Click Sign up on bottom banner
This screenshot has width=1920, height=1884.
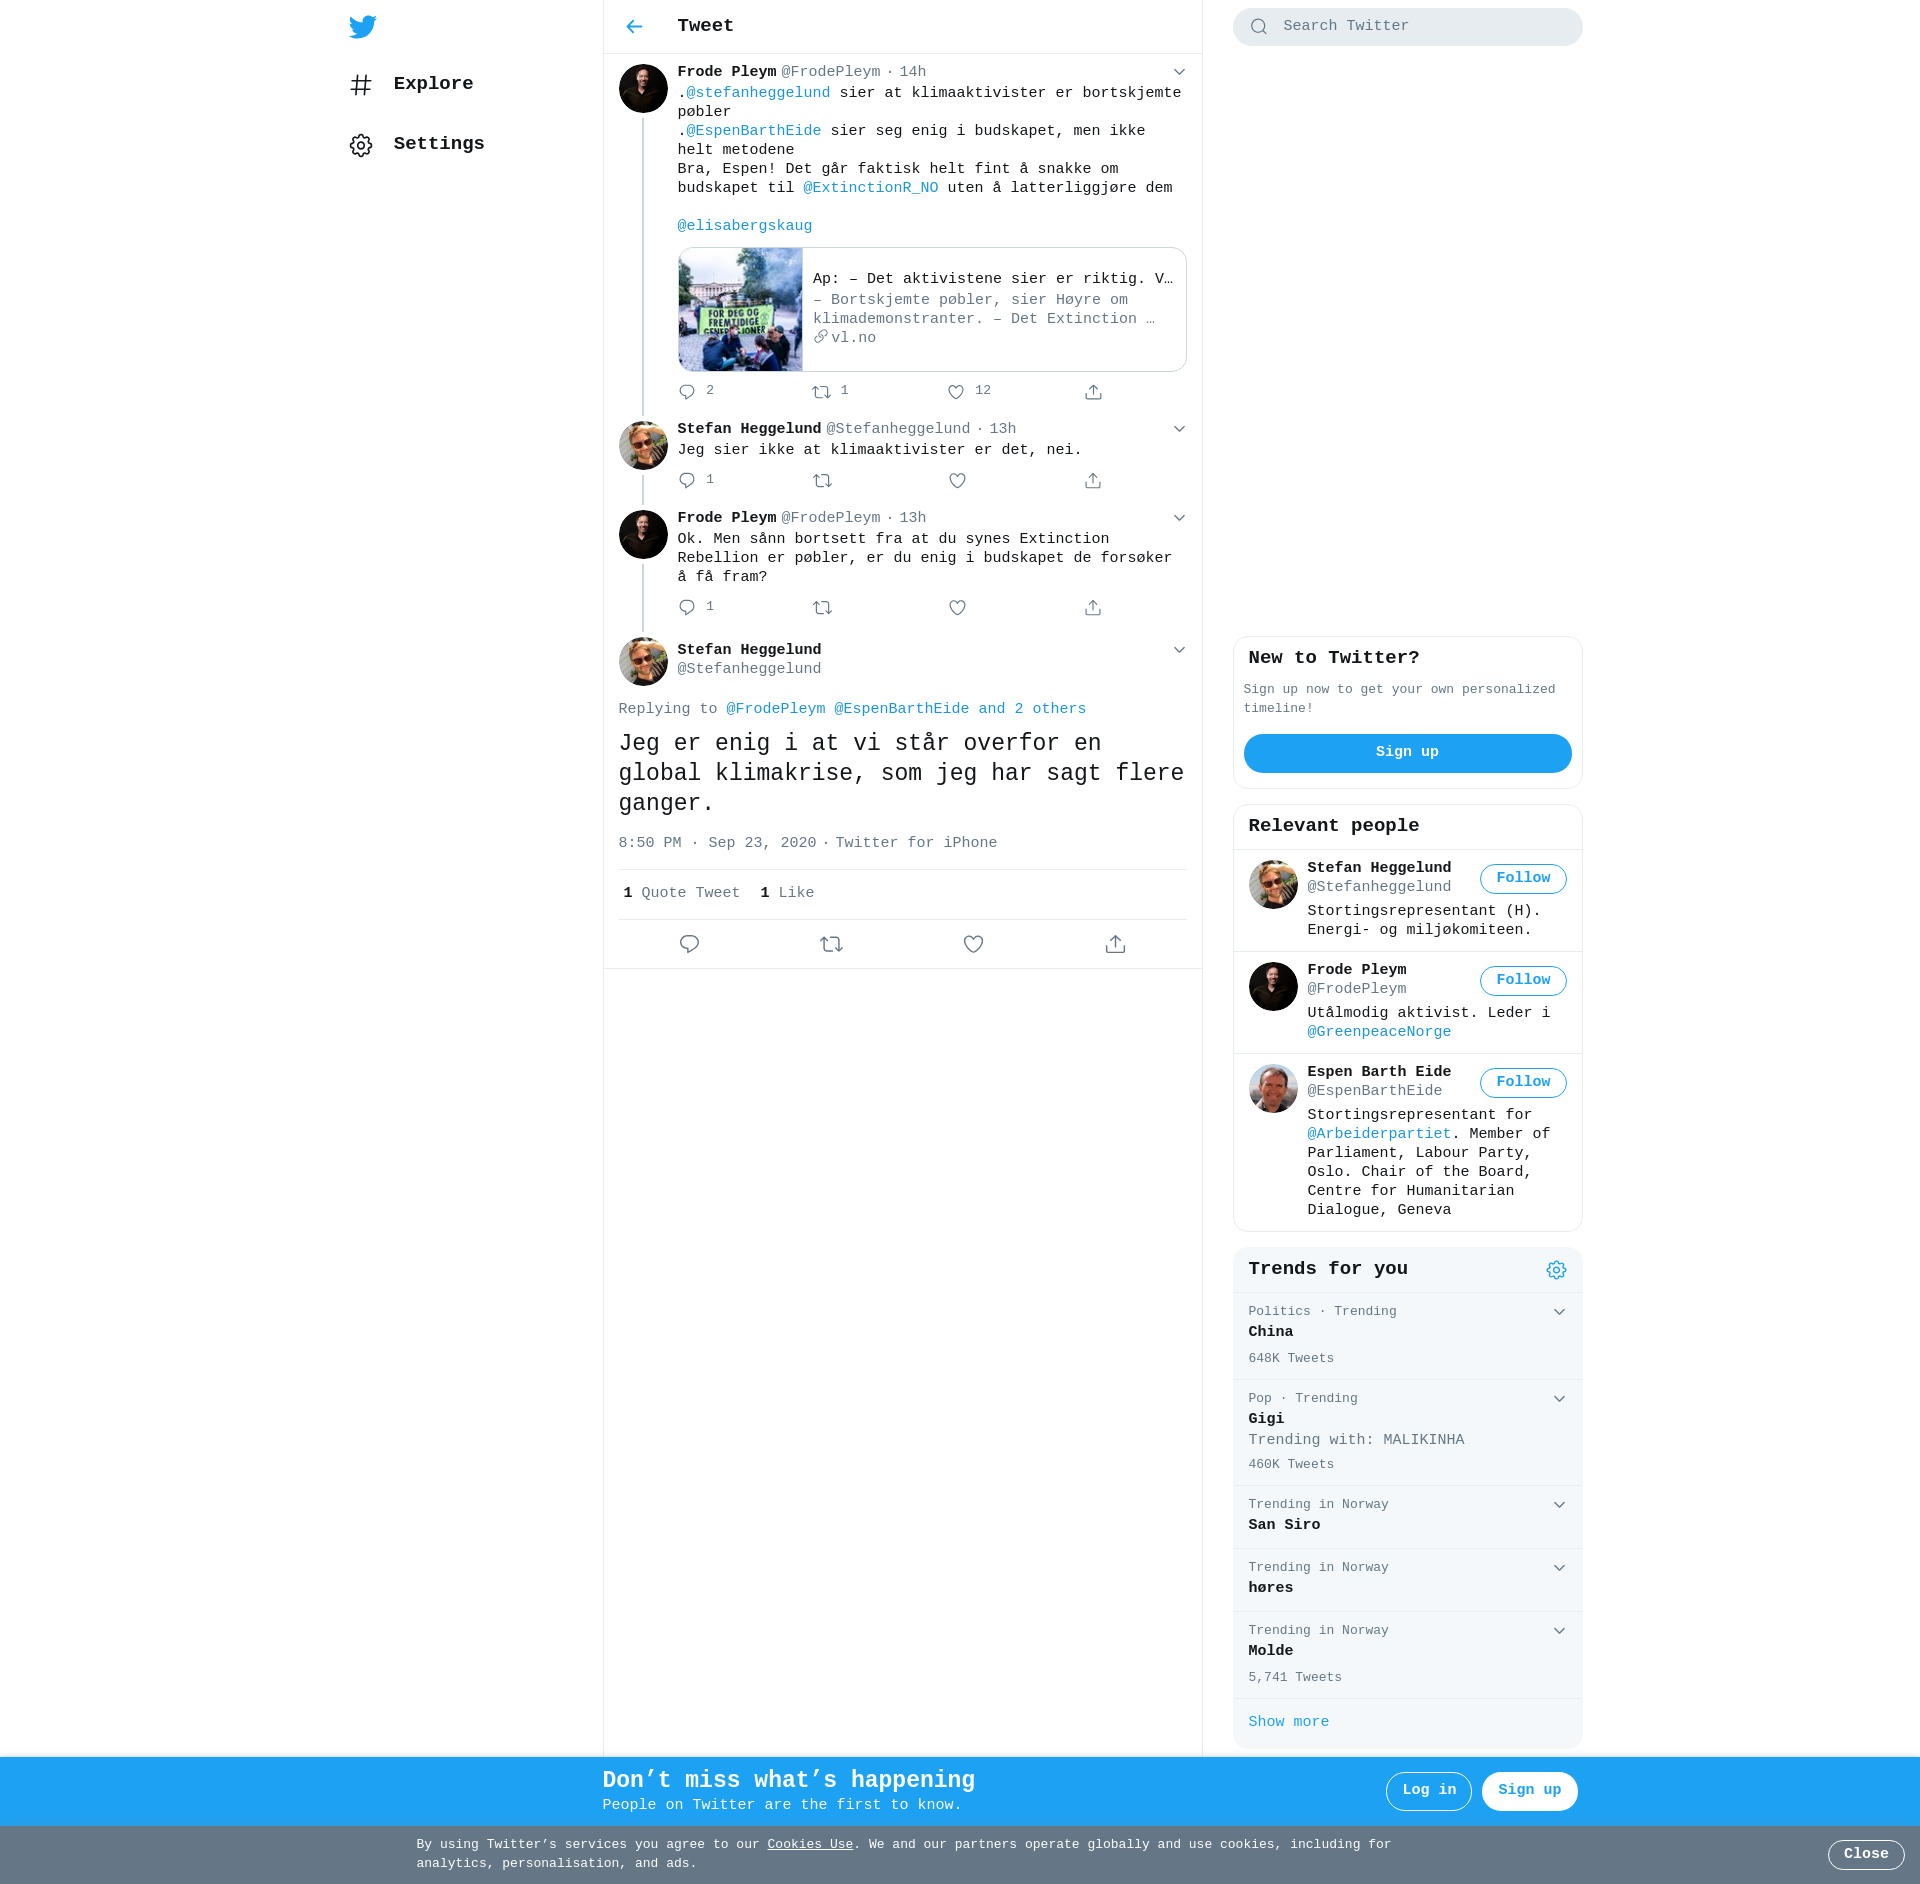1529,1791
